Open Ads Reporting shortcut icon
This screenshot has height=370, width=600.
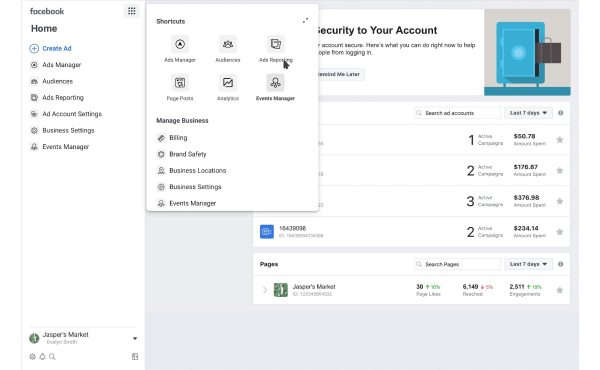(276, 44)
